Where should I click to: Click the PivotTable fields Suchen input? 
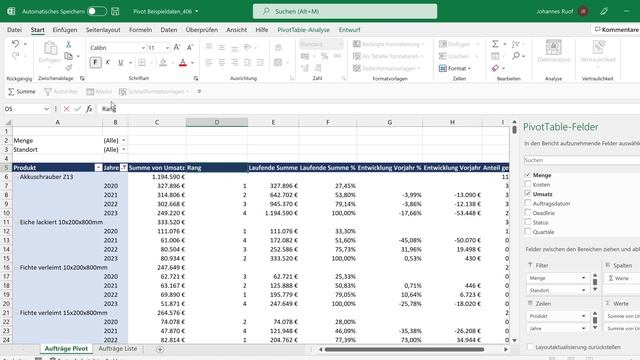[582, 160]
